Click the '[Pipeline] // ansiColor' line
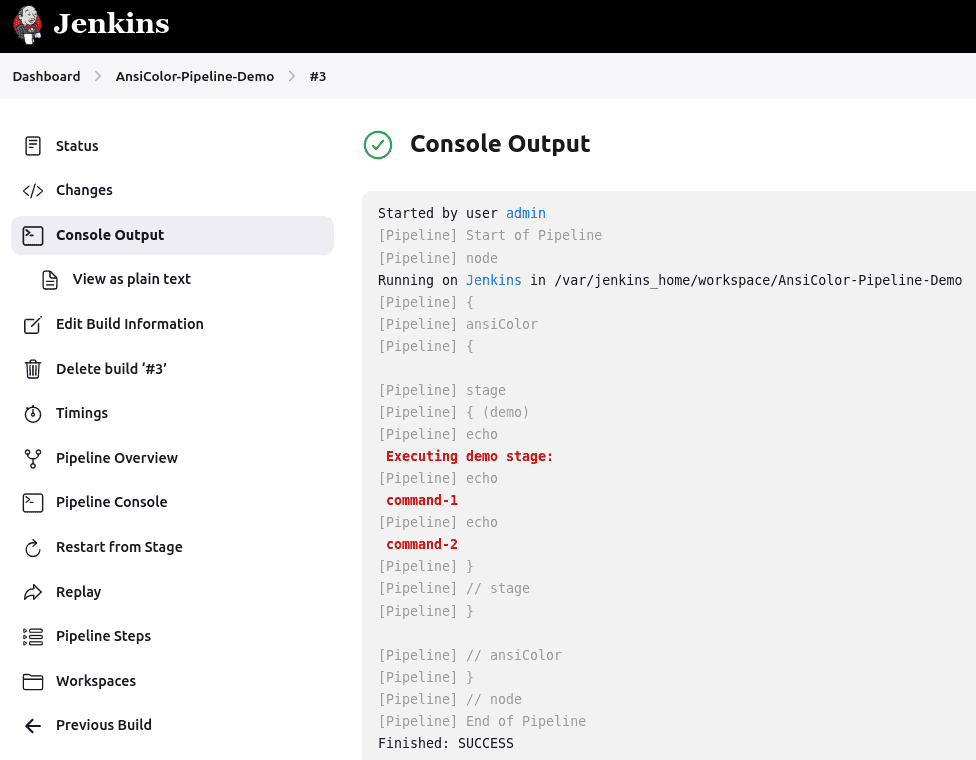The image size is (976, 760). [x=470, y=655]
